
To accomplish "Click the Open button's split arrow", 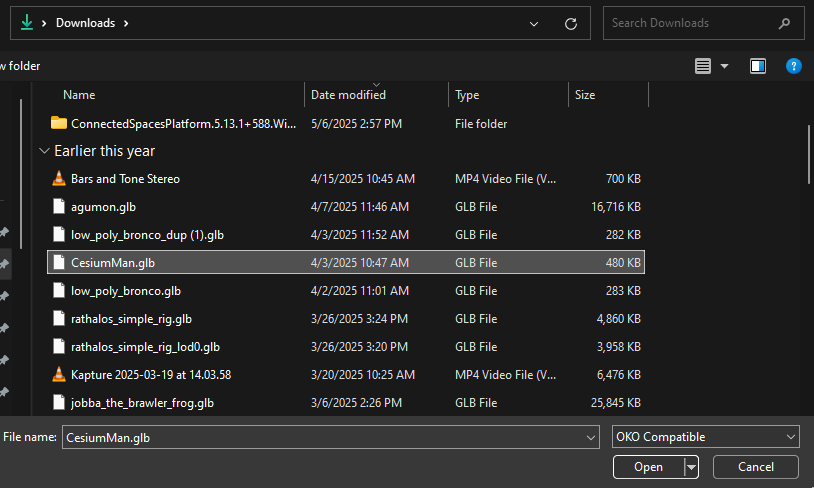I will (691, 467).
